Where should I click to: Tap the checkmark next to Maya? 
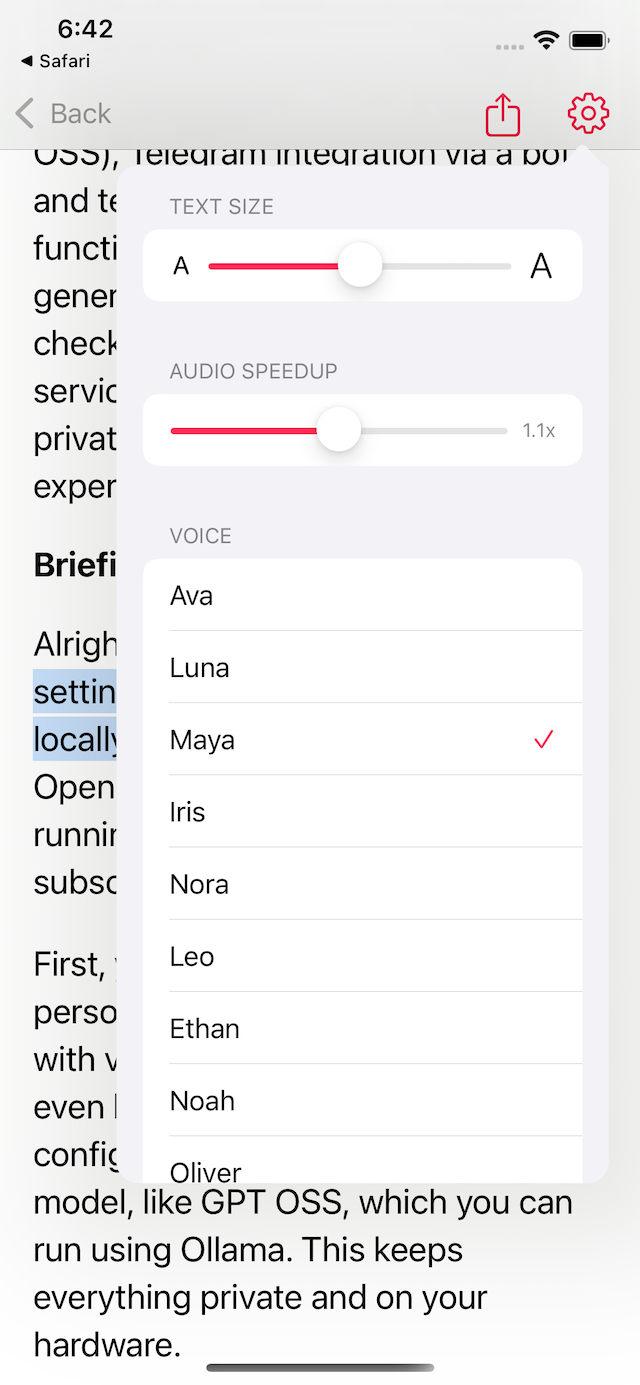(x=543, y=739)
